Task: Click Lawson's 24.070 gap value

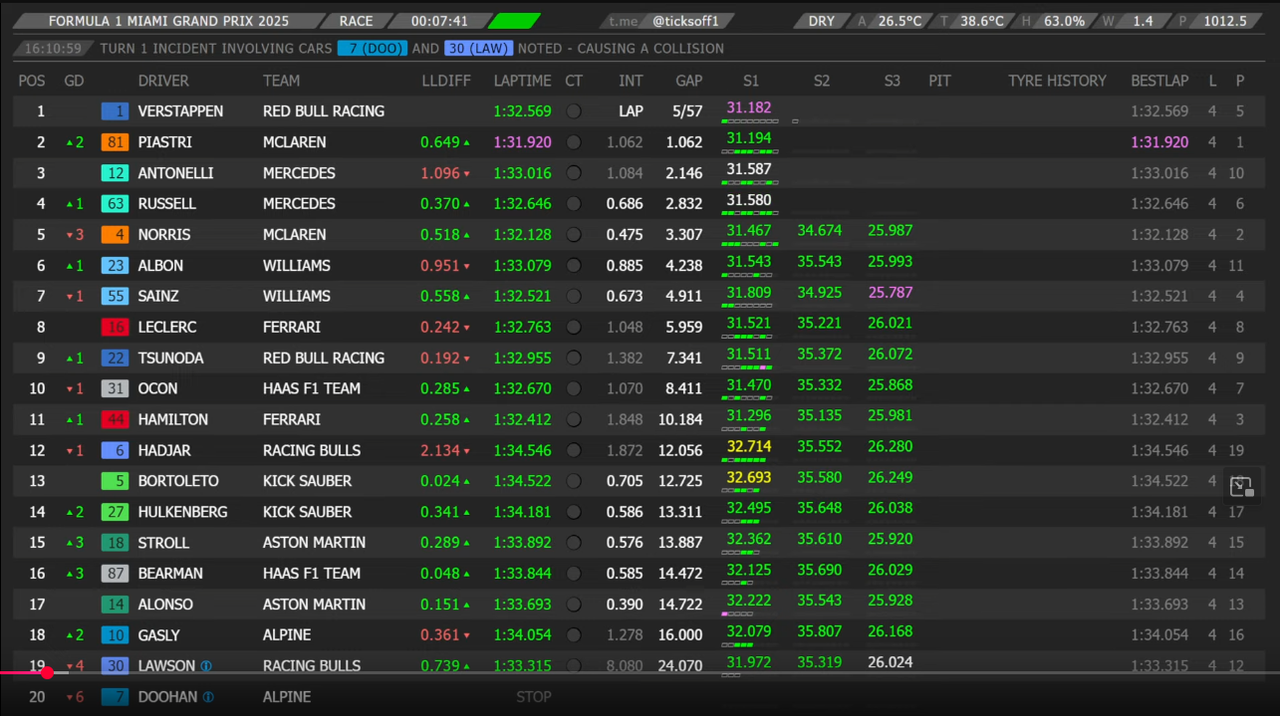Action: (x=680, y=666)
